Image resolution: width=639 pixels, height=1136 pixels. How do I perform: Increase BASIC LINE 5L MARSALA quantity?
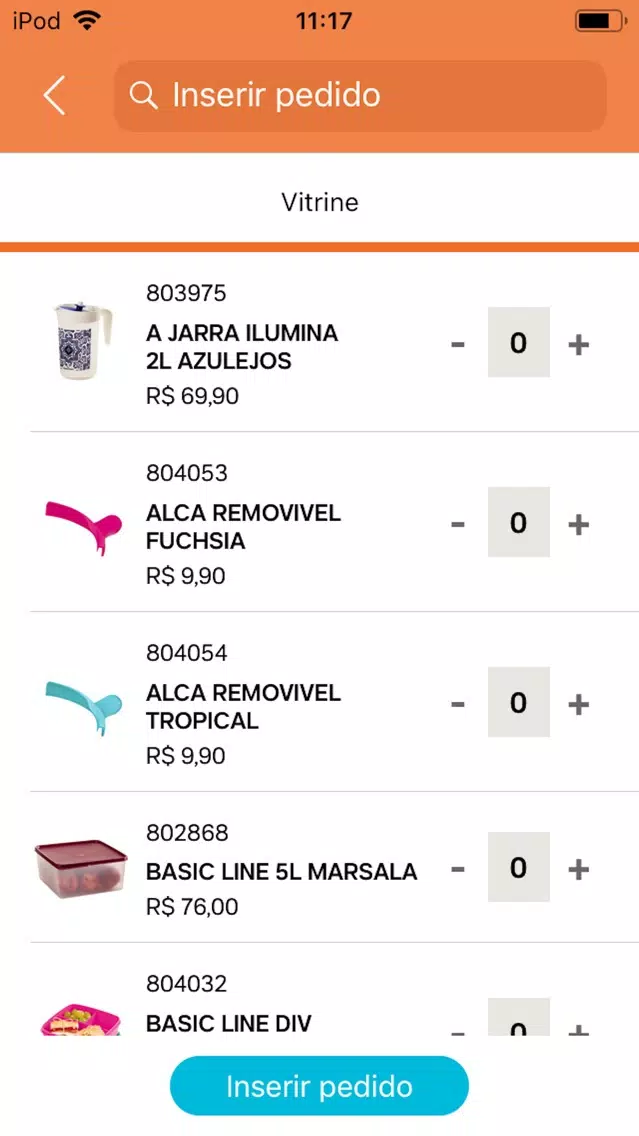point(578,869)
